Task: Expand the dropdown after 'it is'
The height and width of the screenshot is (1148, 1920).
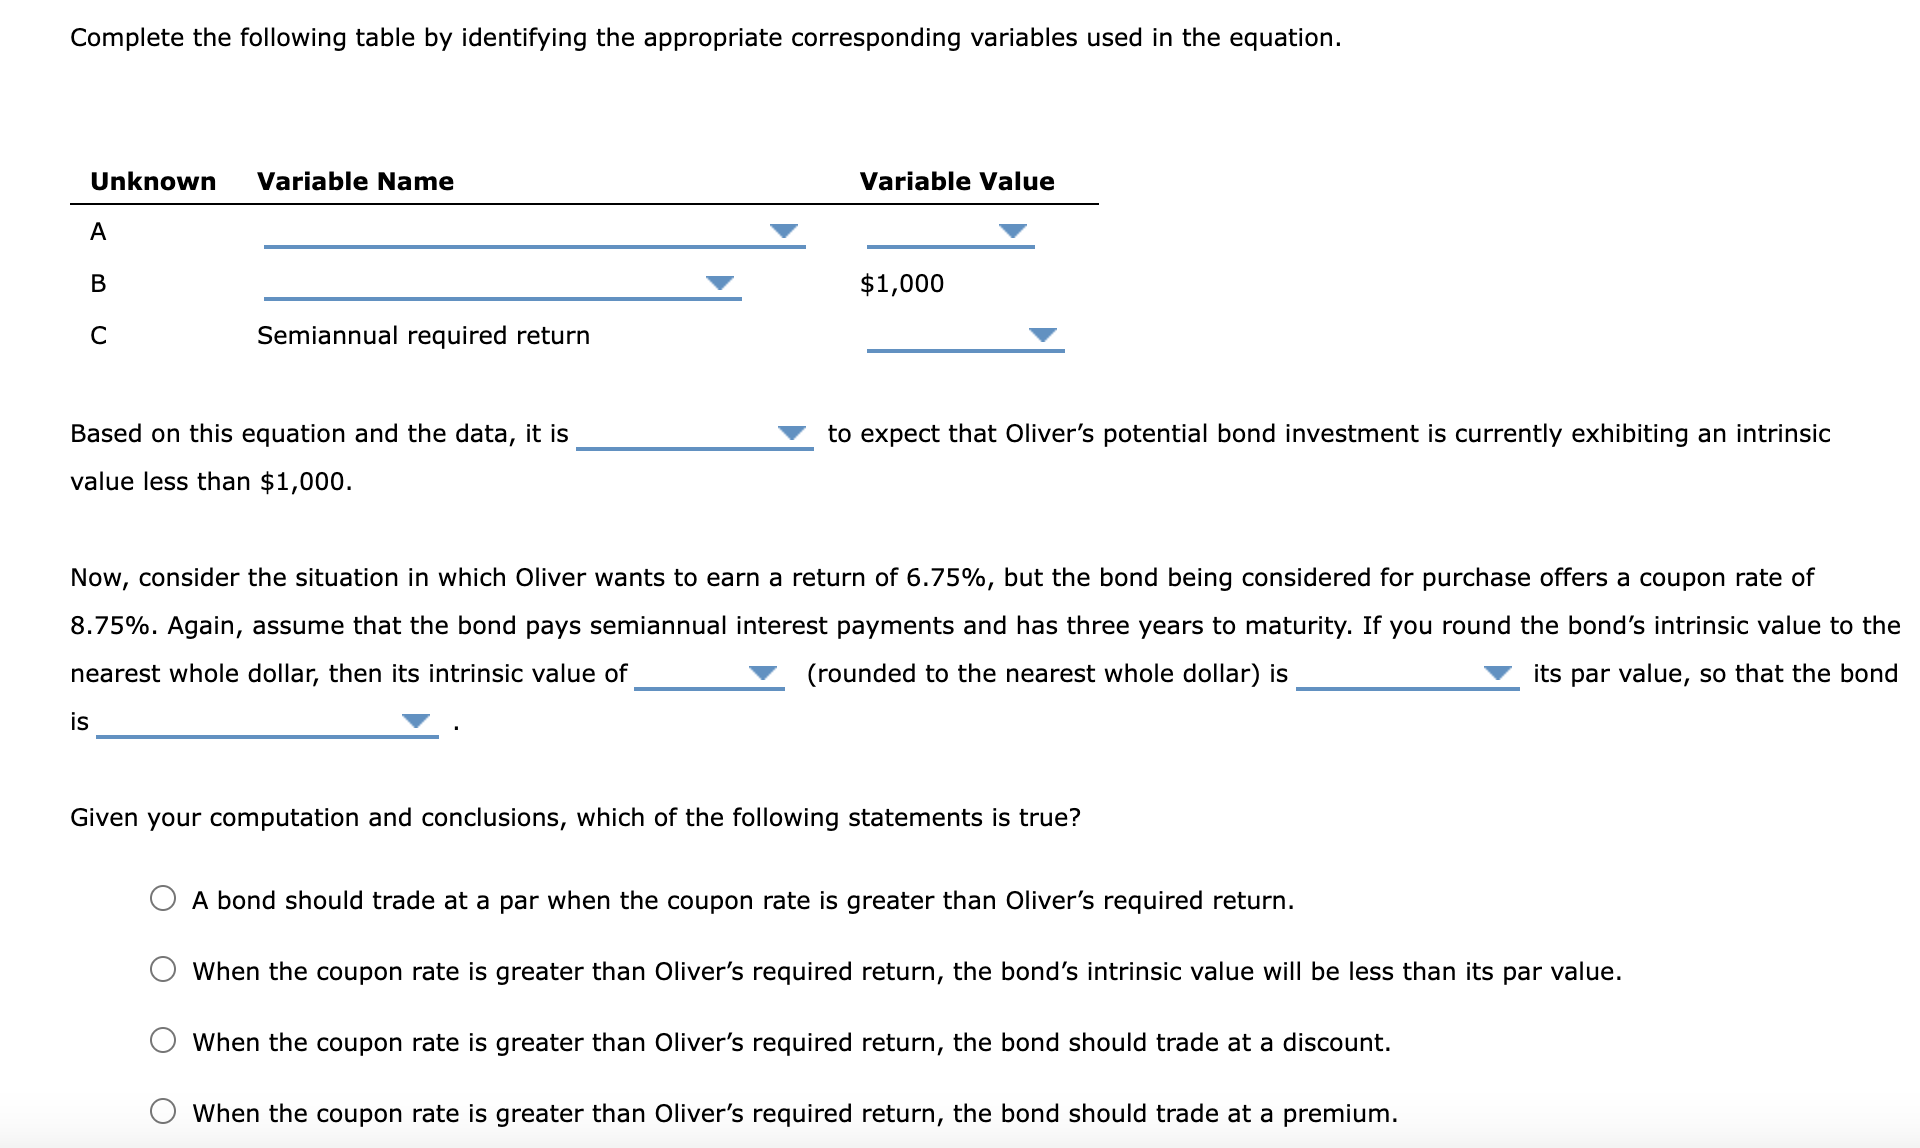Action: pyautogui.click(x=790, y=432)
